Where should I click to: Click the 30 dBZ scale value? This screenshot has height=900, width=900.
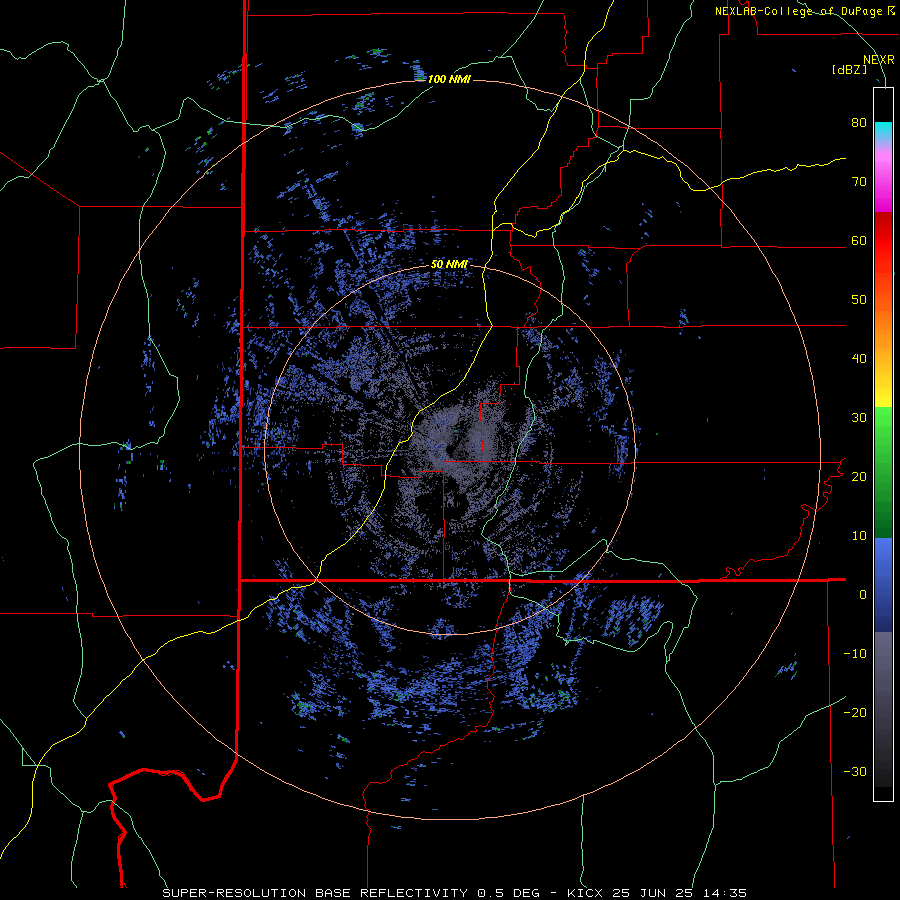(x=859, y=418)
